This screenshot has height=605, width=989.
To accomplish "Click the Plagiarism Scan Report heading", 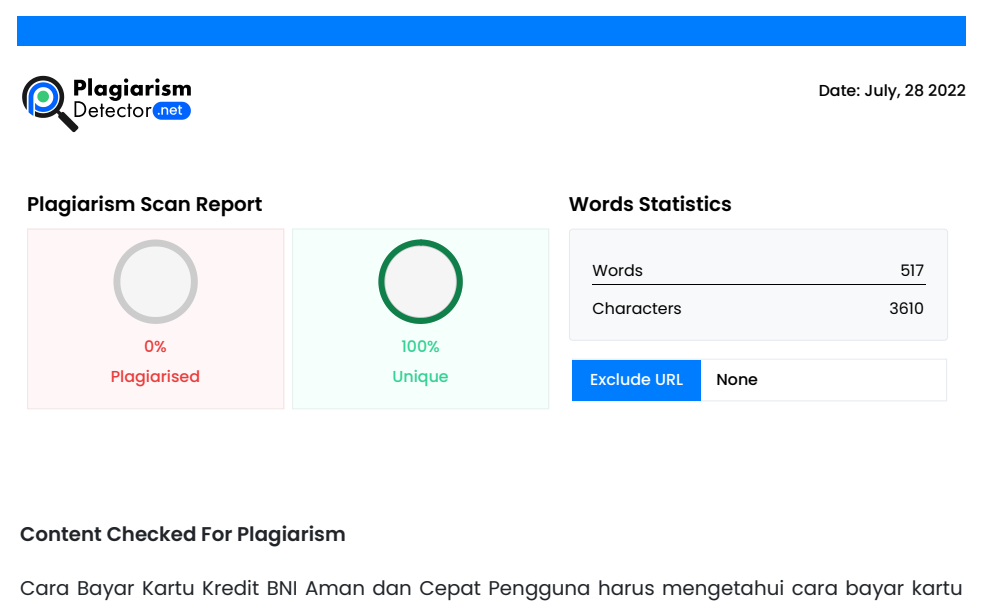I will 144,204.
